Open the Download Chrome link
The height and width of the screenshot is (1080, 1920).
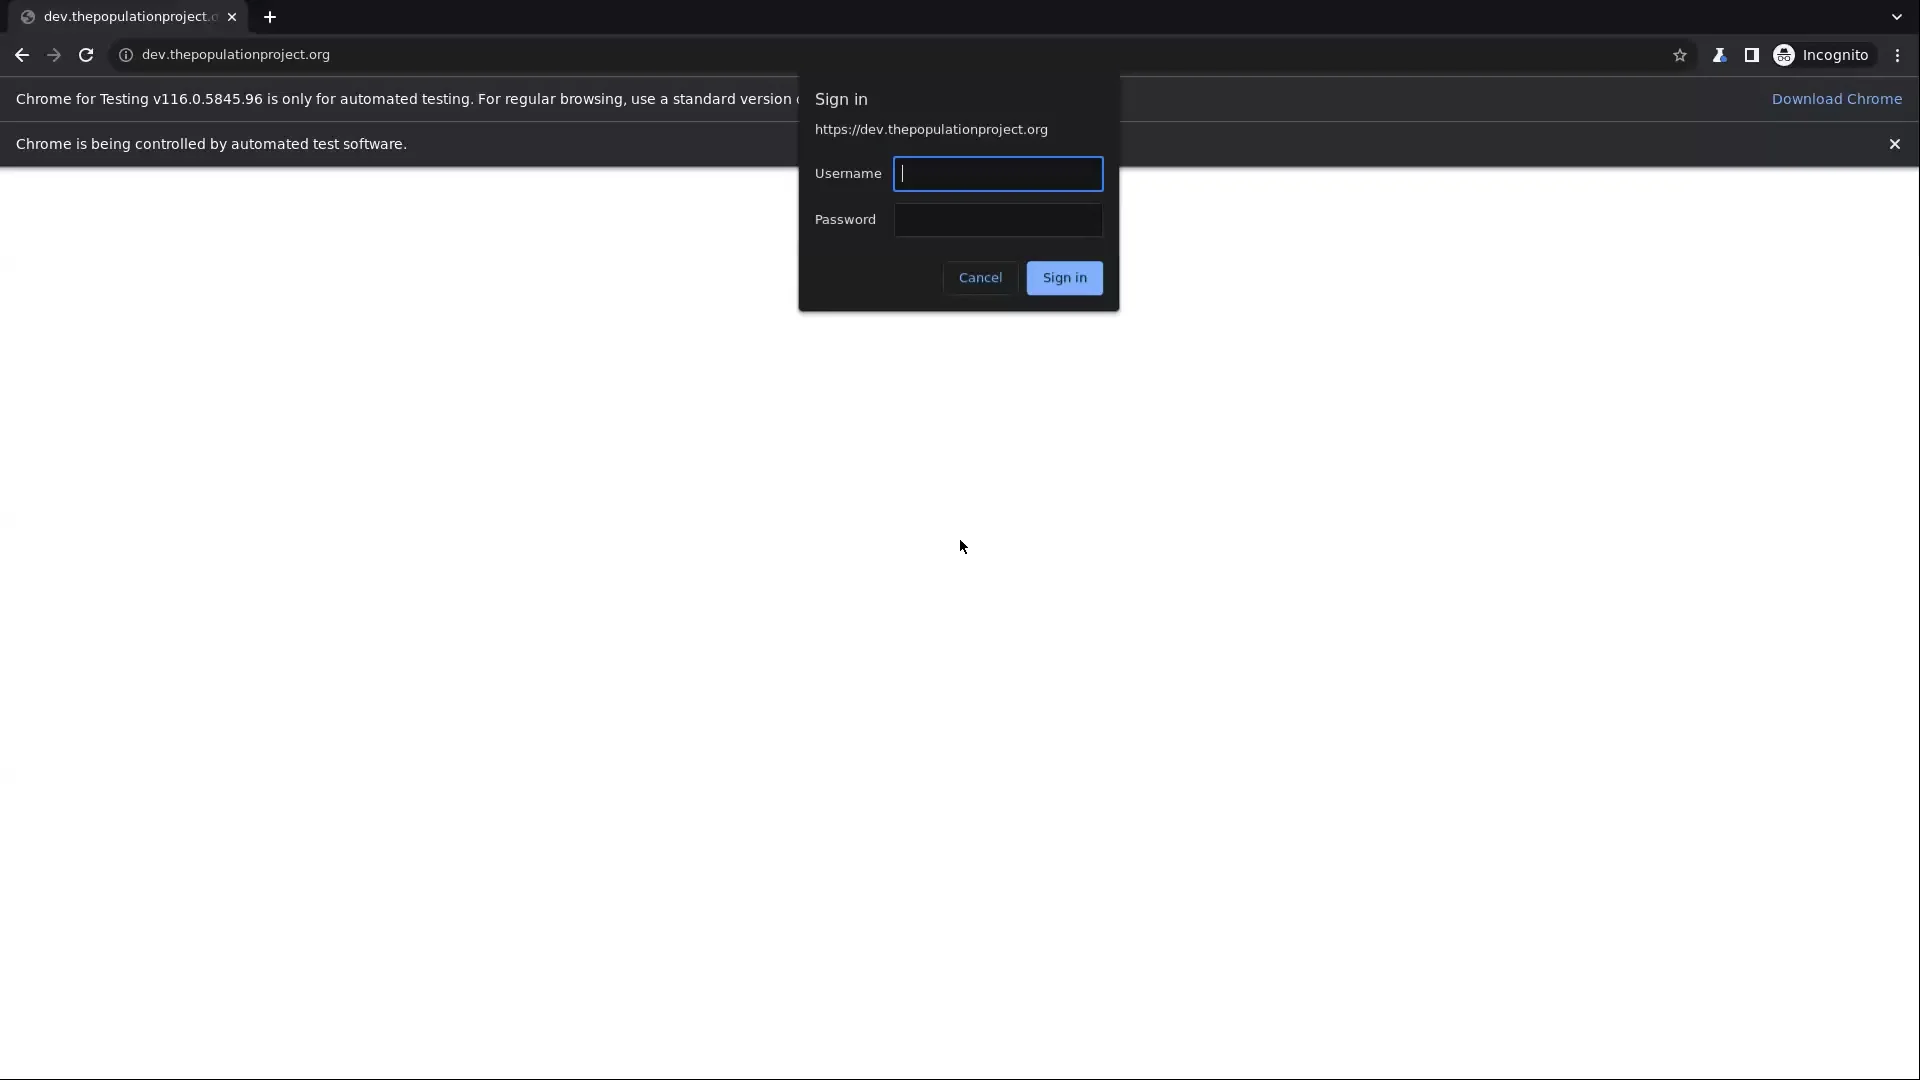tap(1838, 99)
